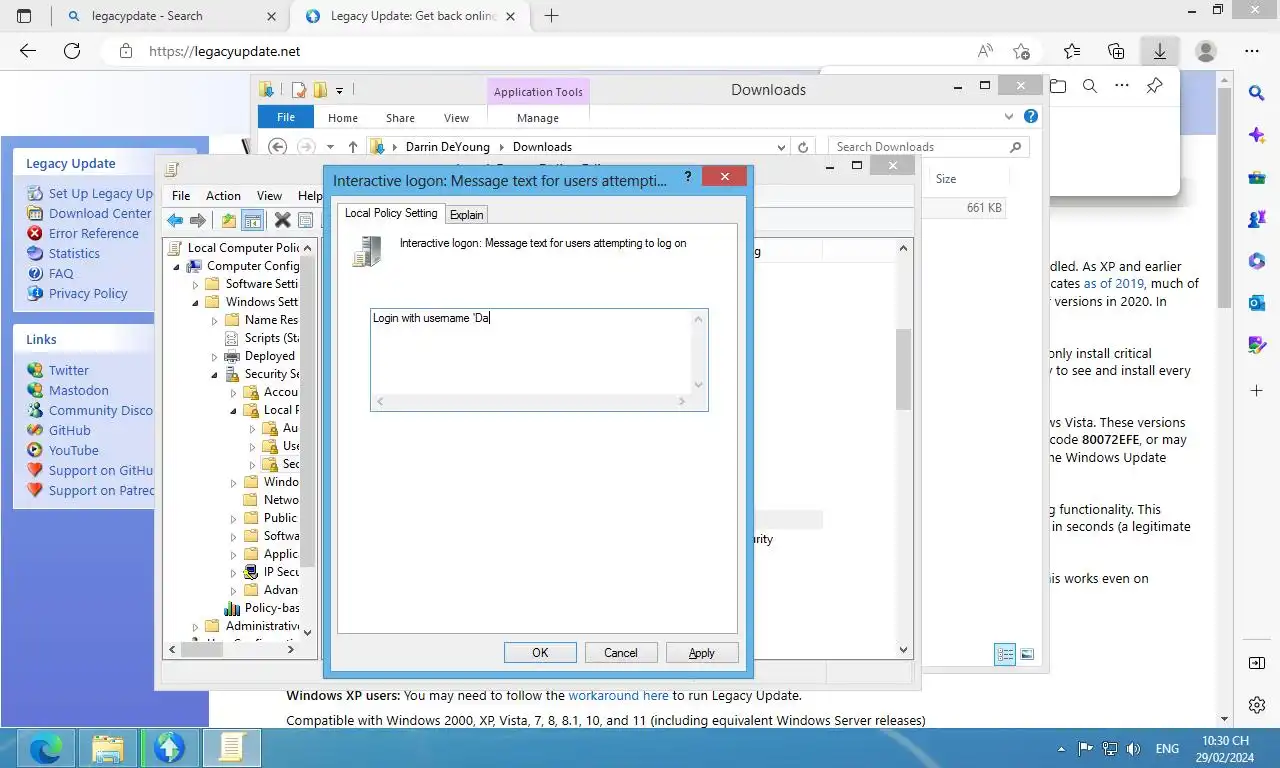
Task: Open Edge sidebar Outlook icon
Action: 1257,303
